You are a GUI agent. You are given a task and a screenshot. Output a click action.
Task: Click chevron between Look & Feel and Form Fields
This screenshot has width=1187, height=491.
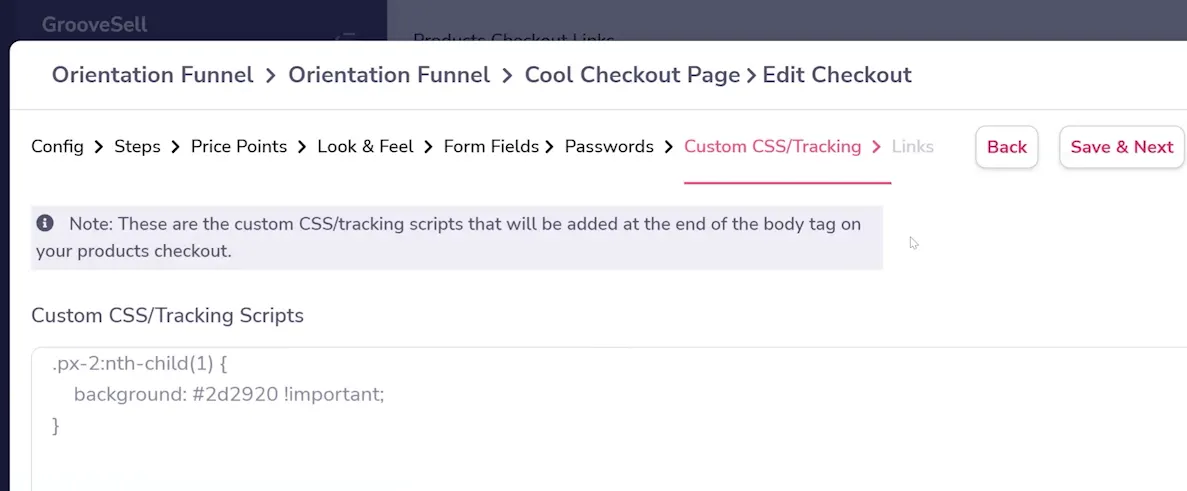[428, 147]
